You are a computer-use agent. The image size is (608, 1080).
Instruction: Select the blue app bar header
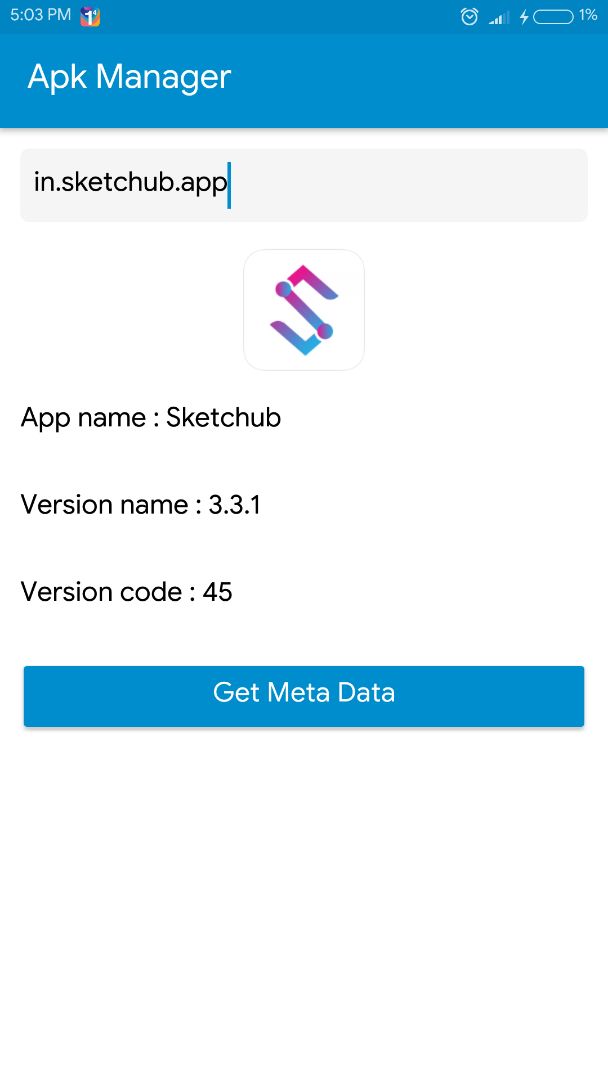(304, 81)
